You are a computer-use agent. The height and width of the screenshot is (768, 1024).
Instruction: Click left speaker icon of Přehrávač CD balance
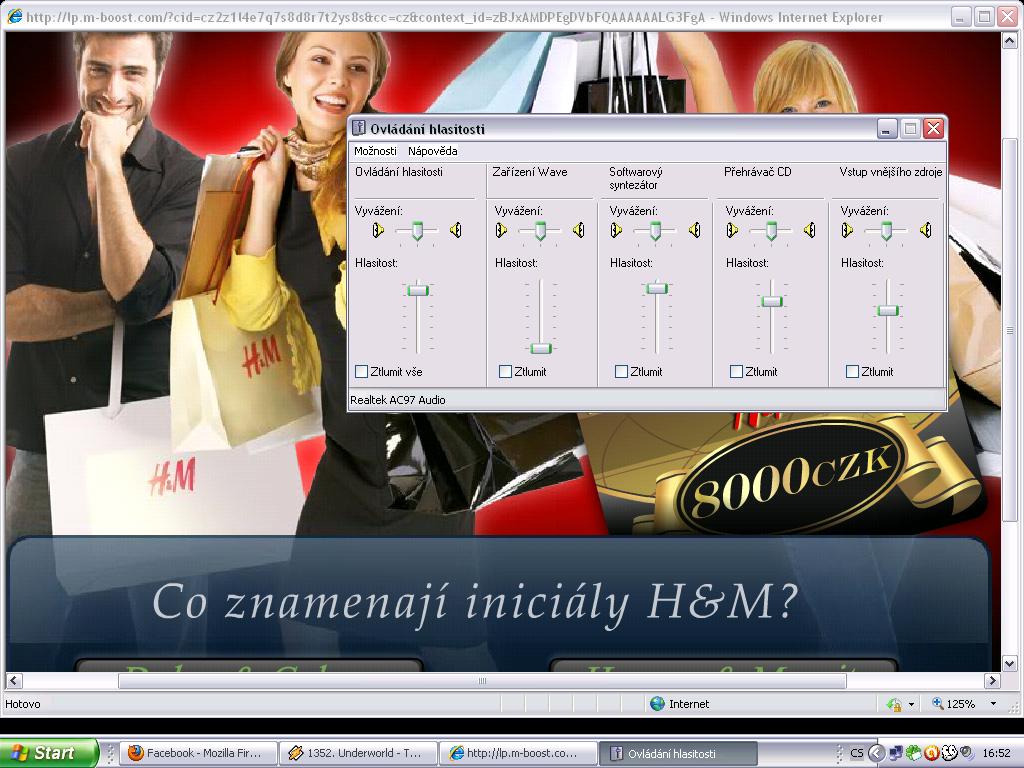tap(732, 230)
